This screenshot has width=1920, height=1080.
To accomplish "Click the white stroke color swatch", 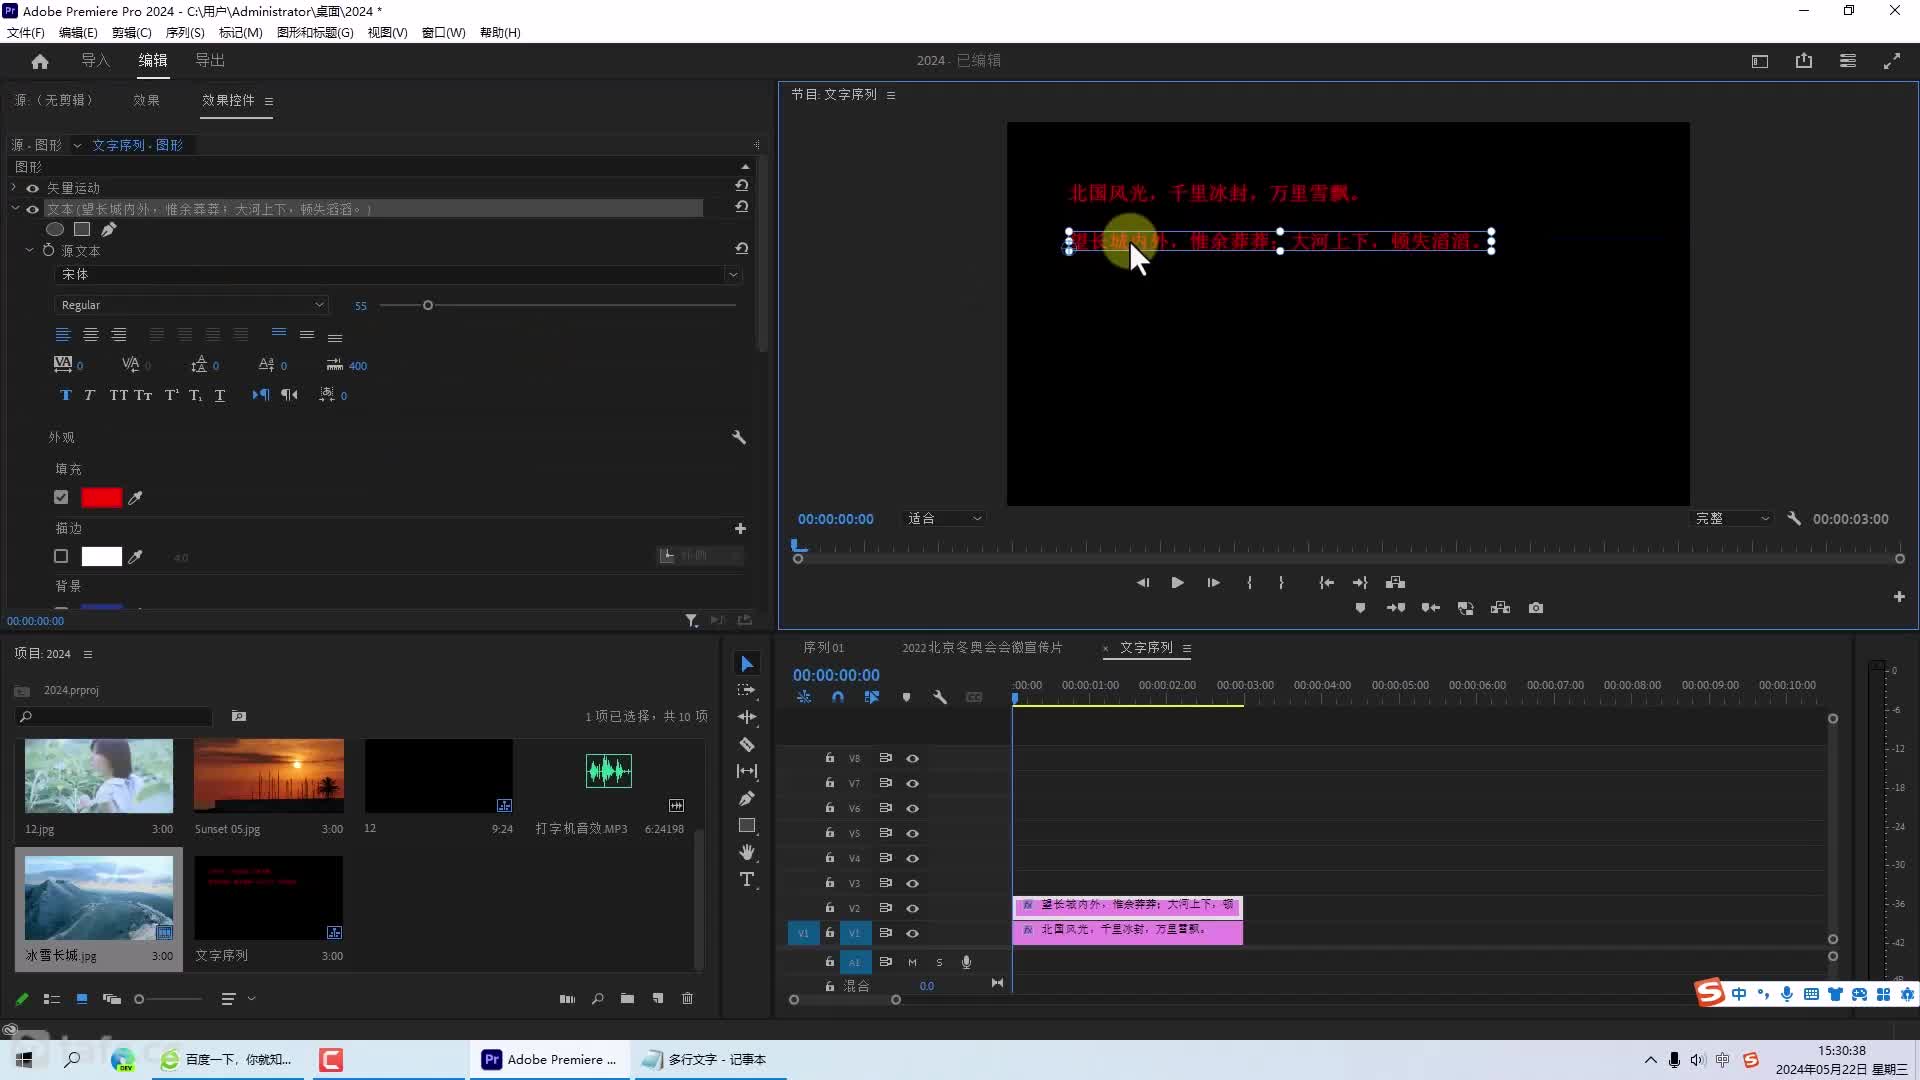I will click(x=101, y=556).
